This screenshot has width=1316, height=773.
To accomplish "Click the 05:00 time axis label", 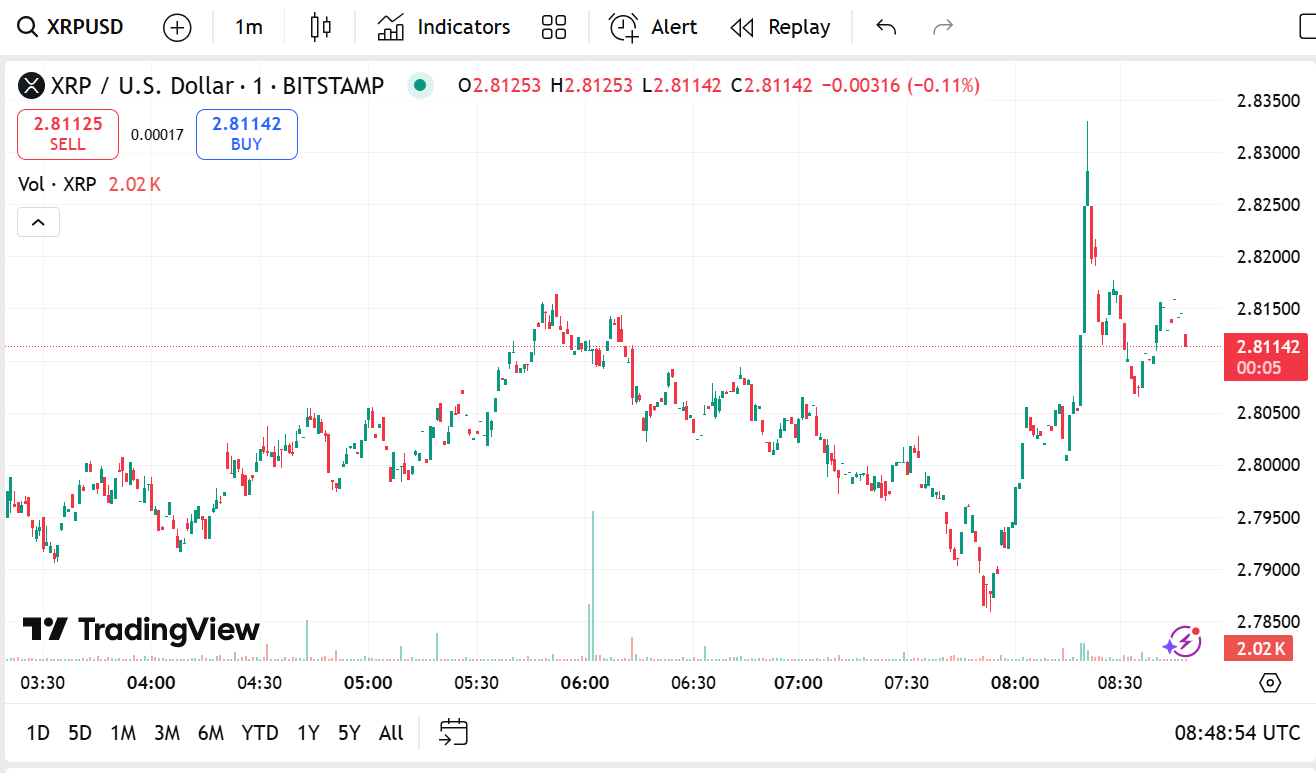I will coord(368,683).
